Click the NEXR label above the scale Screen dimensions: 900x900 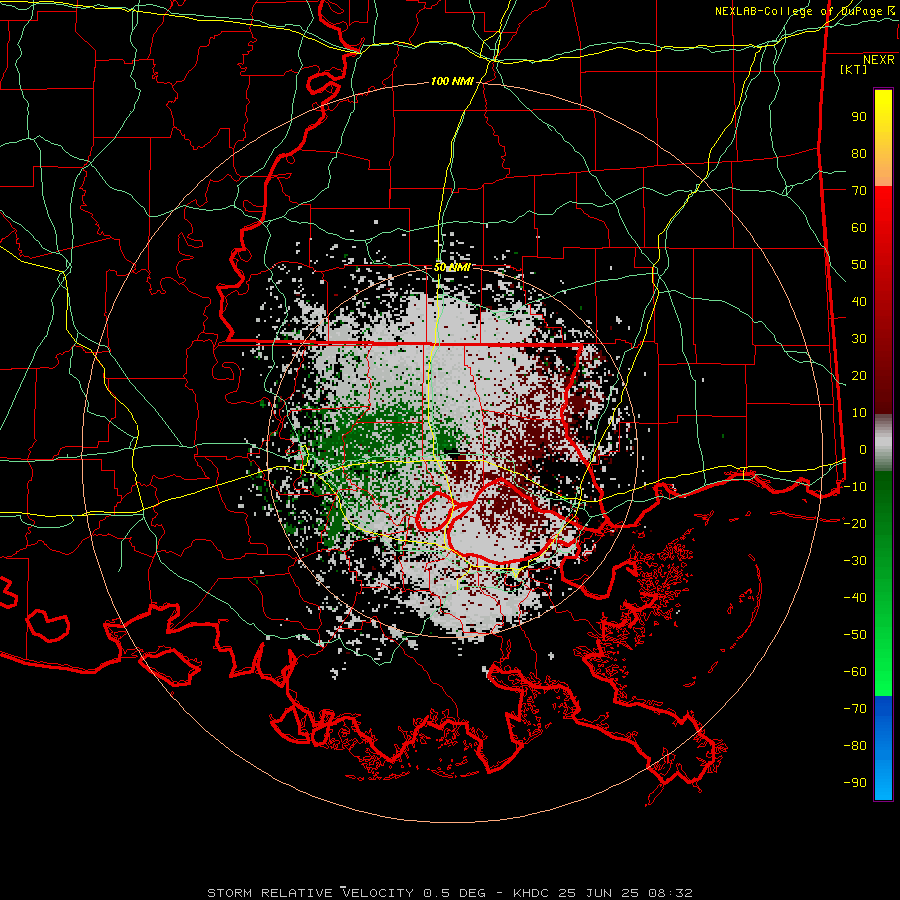(878, 60)
